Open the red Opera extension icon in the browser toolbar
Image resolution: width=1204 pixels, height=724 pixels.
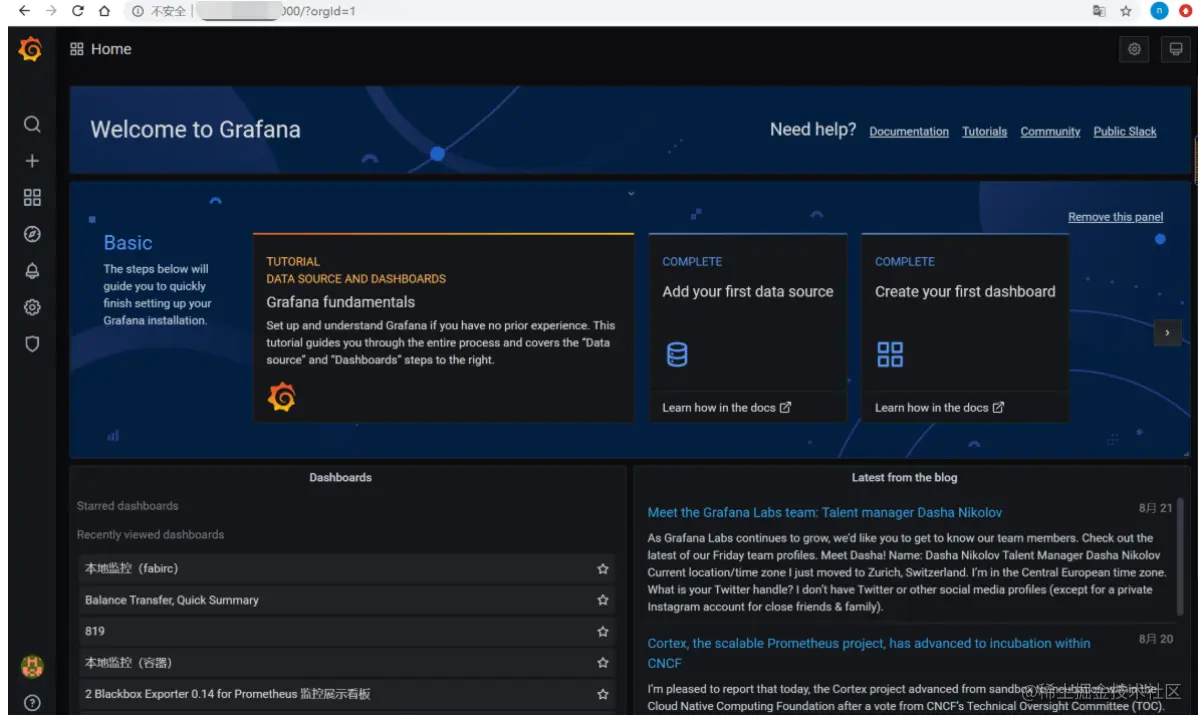[1186, 11]
